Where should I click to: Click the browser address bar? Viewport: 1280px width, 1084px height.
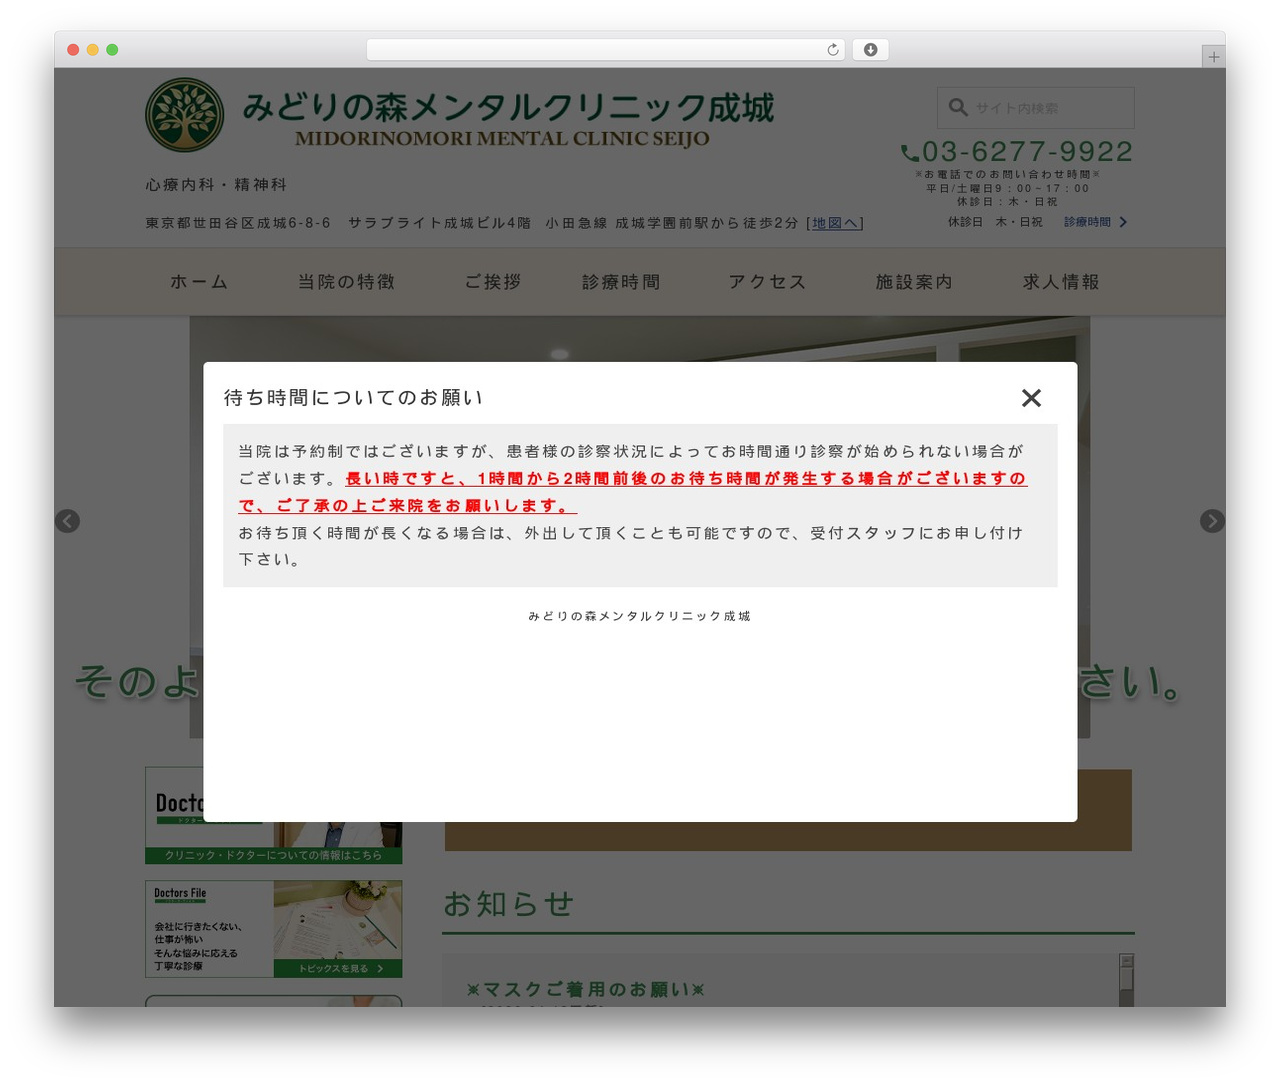tap(606, 50)
